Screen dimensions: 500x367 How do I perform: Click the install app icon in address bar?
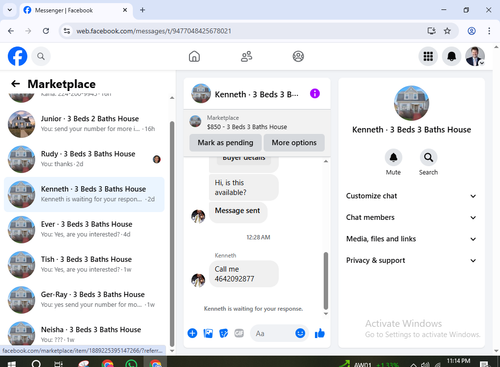[x=431, y=31]
